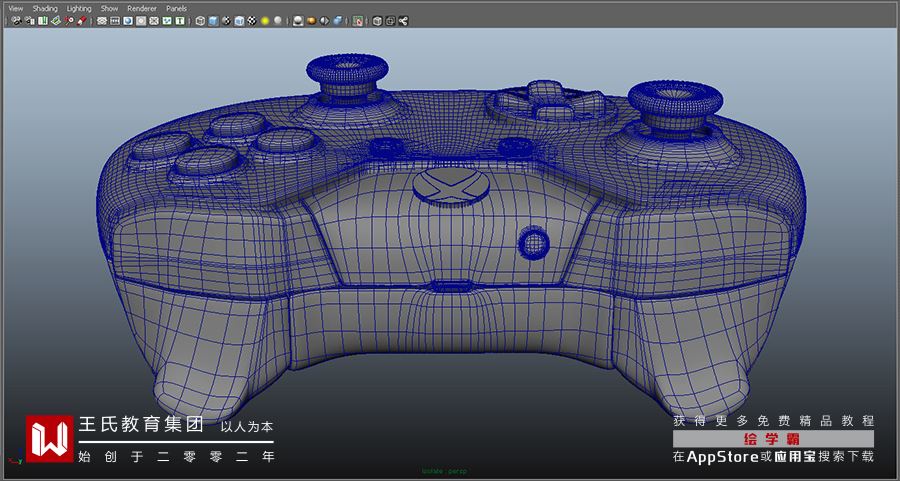Image resolution: width=900 pixels, height=481 pixels.
Task: Collapse toolbar handle left of Select Camera
Action: click(x=7, y=21)
